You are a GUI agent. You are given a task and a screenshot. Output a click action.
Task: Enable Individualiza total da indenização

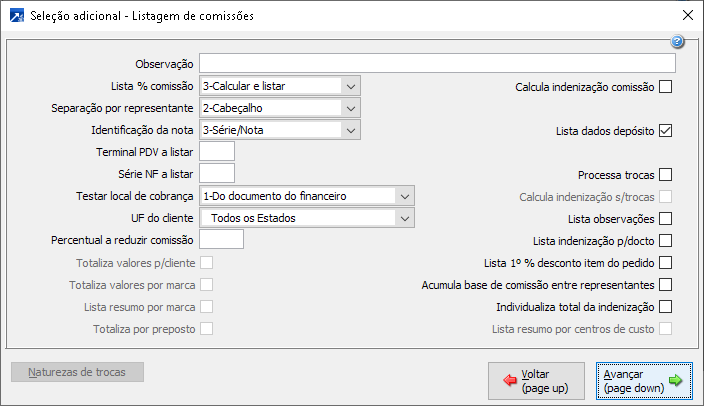coord(666,306)
